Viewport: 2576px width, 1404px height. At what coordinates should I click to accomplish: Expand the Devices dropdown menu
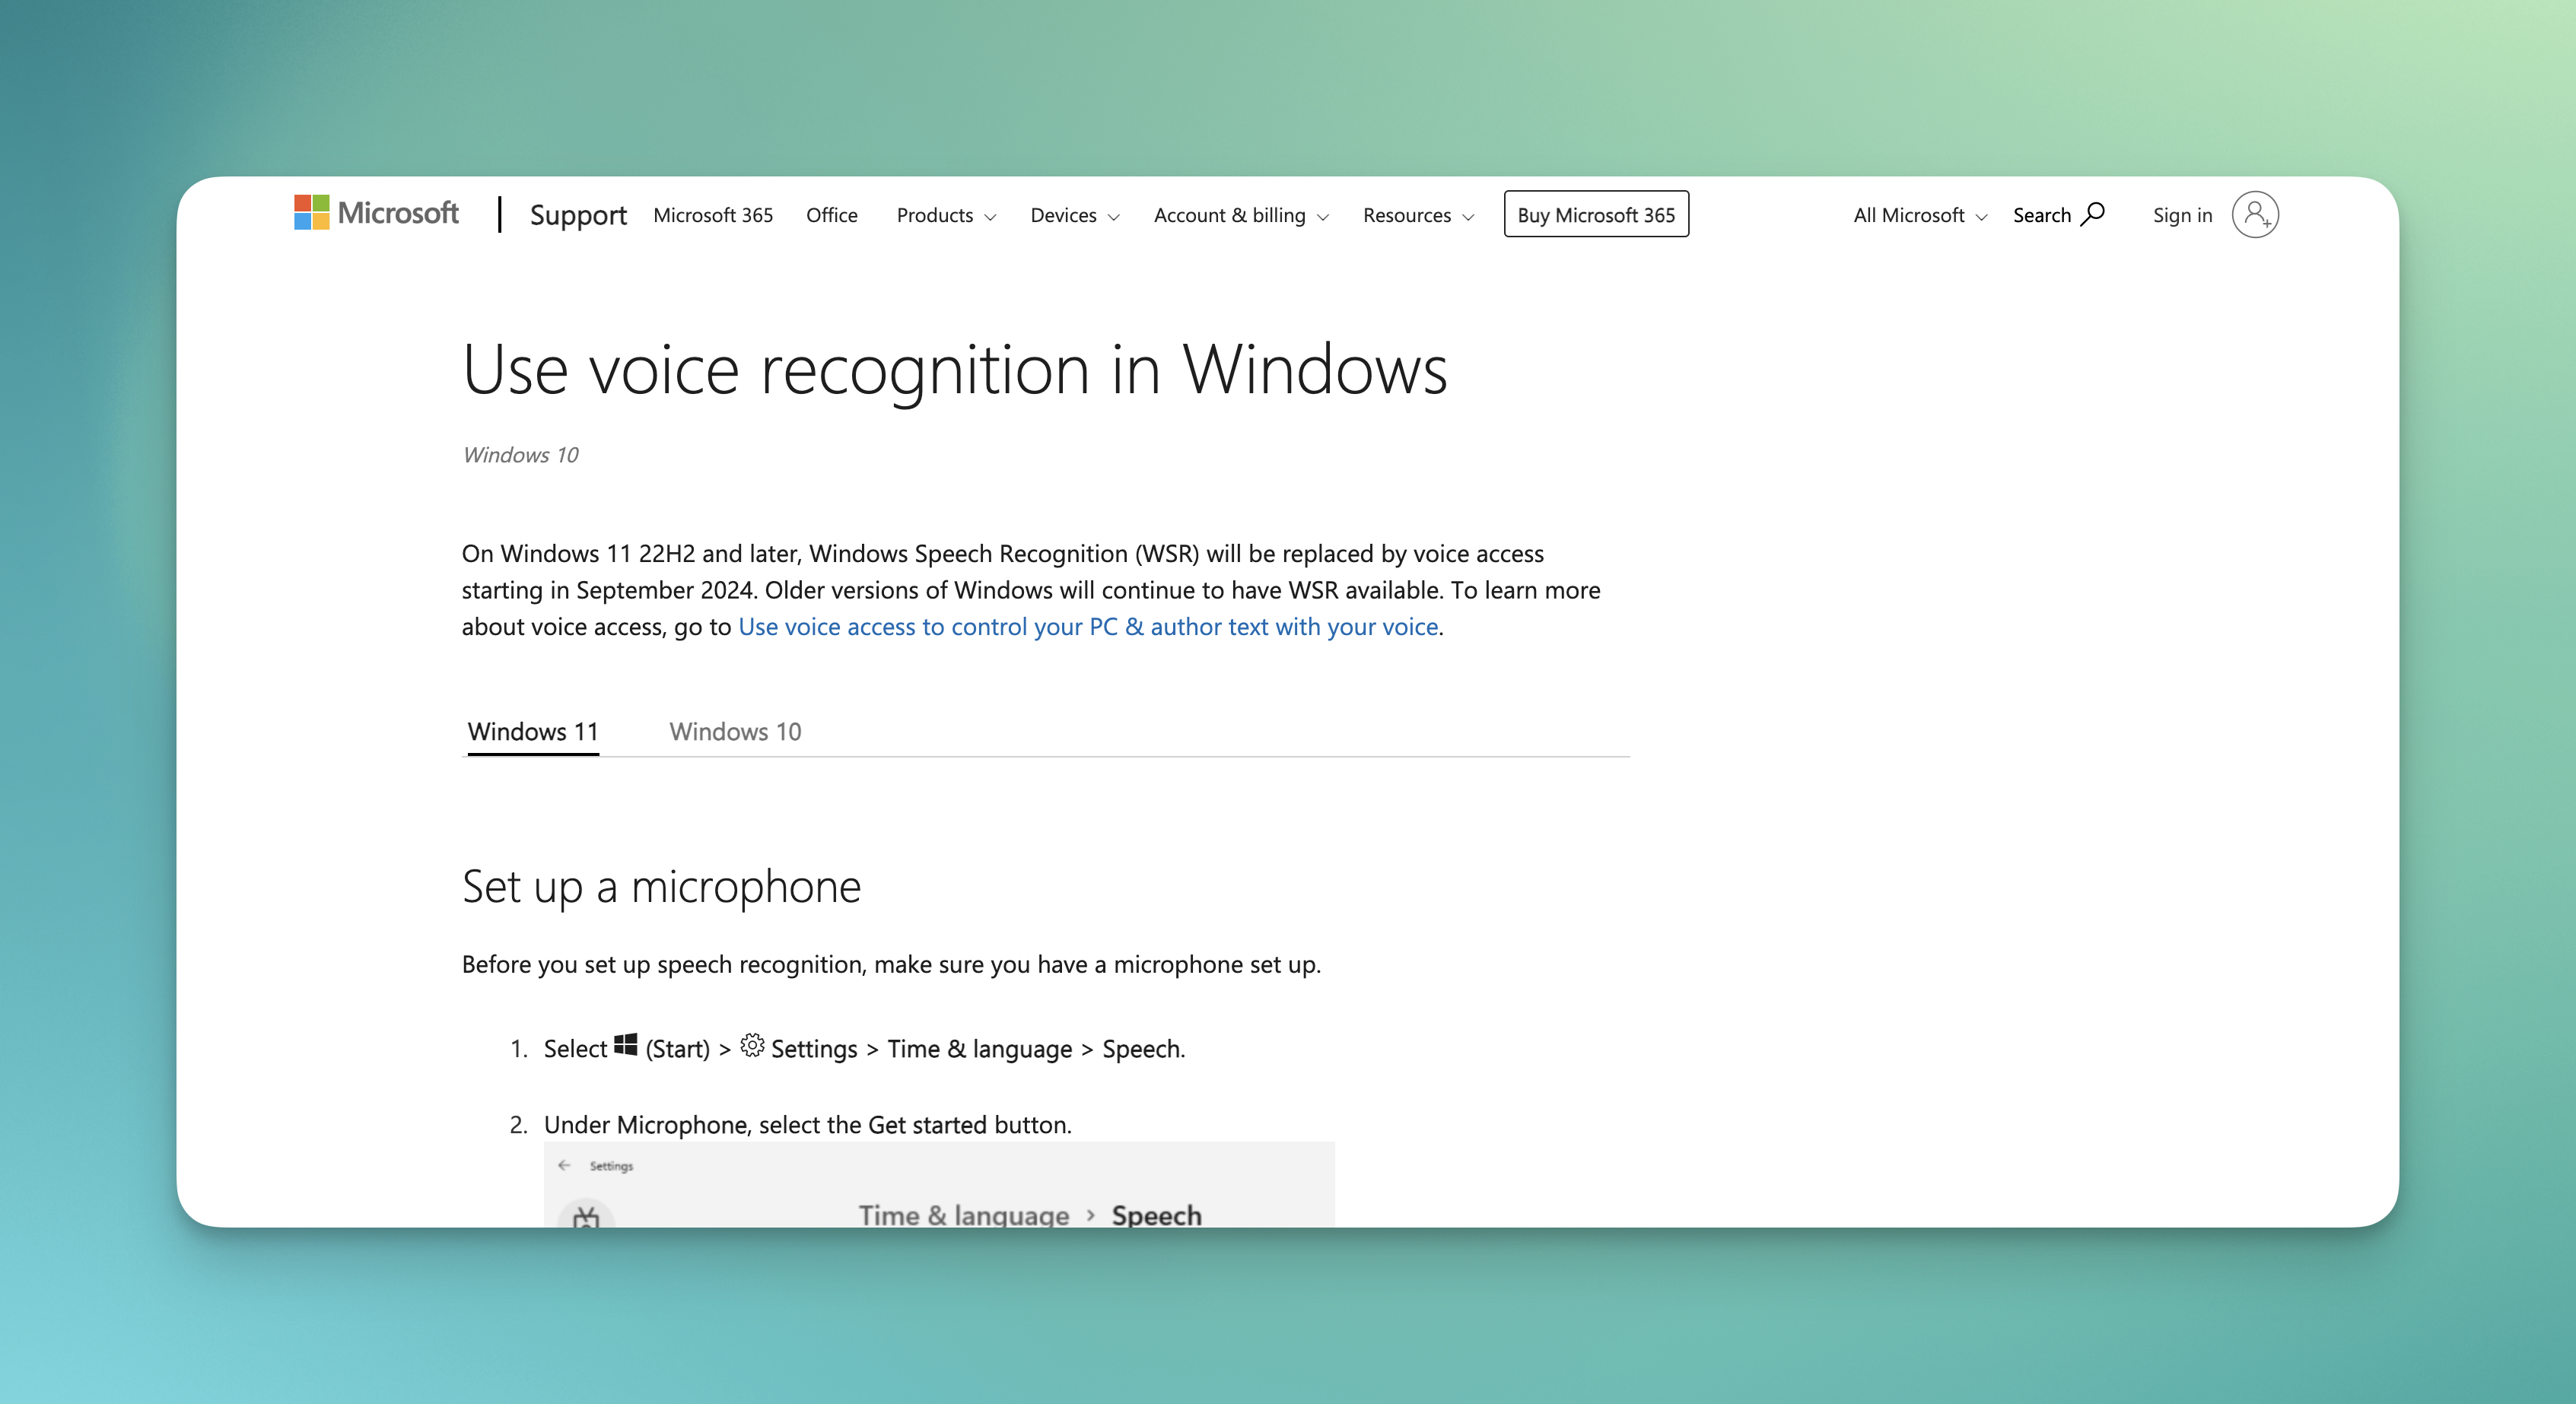(x=1075, y=215)
